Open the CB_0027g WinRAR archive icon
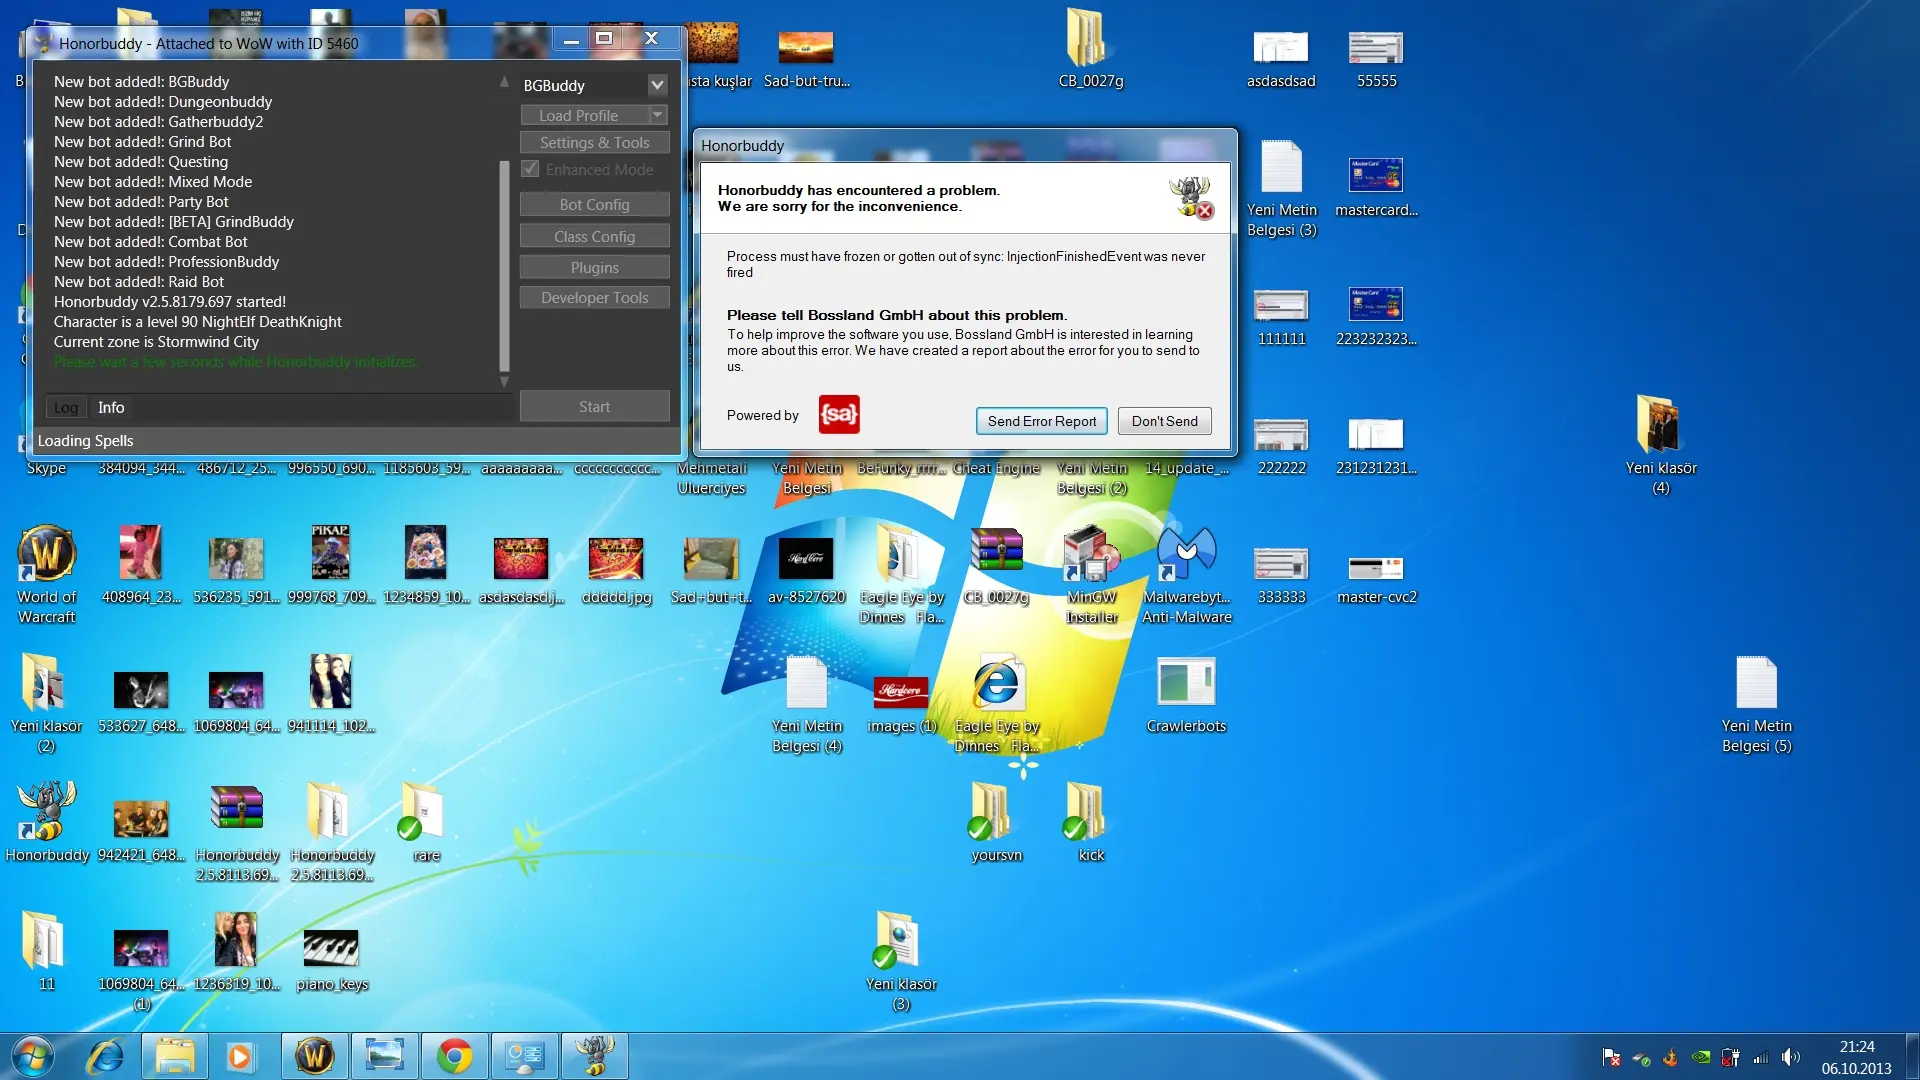 click(996, 566)
